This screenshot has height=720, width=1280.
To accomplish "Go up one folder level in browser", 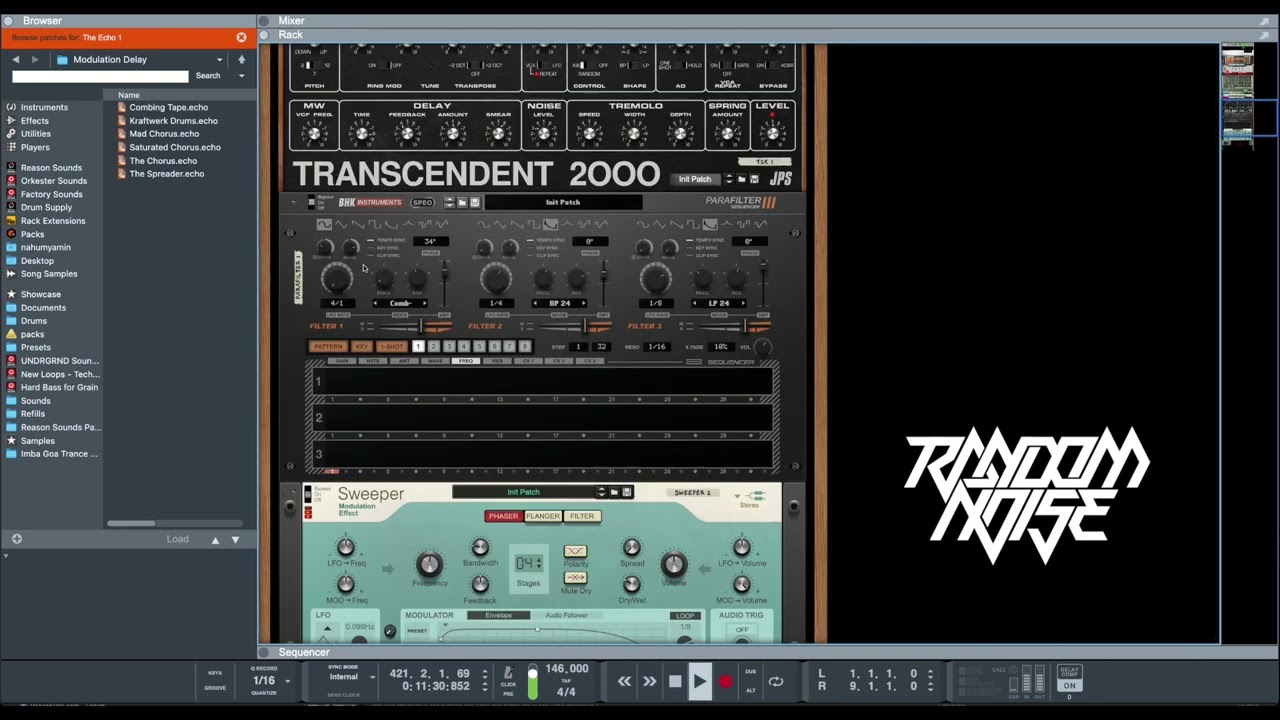I will point(241,59).
